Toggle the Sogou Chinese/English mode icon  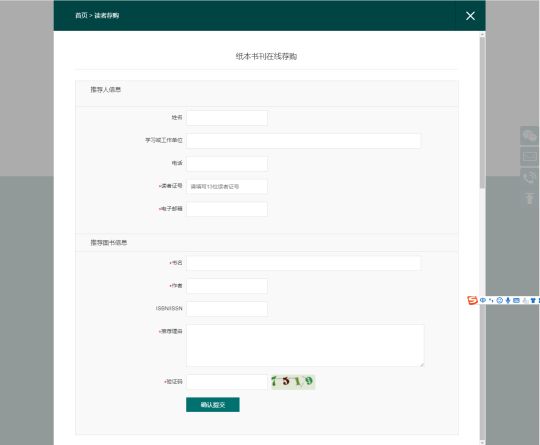483,300
